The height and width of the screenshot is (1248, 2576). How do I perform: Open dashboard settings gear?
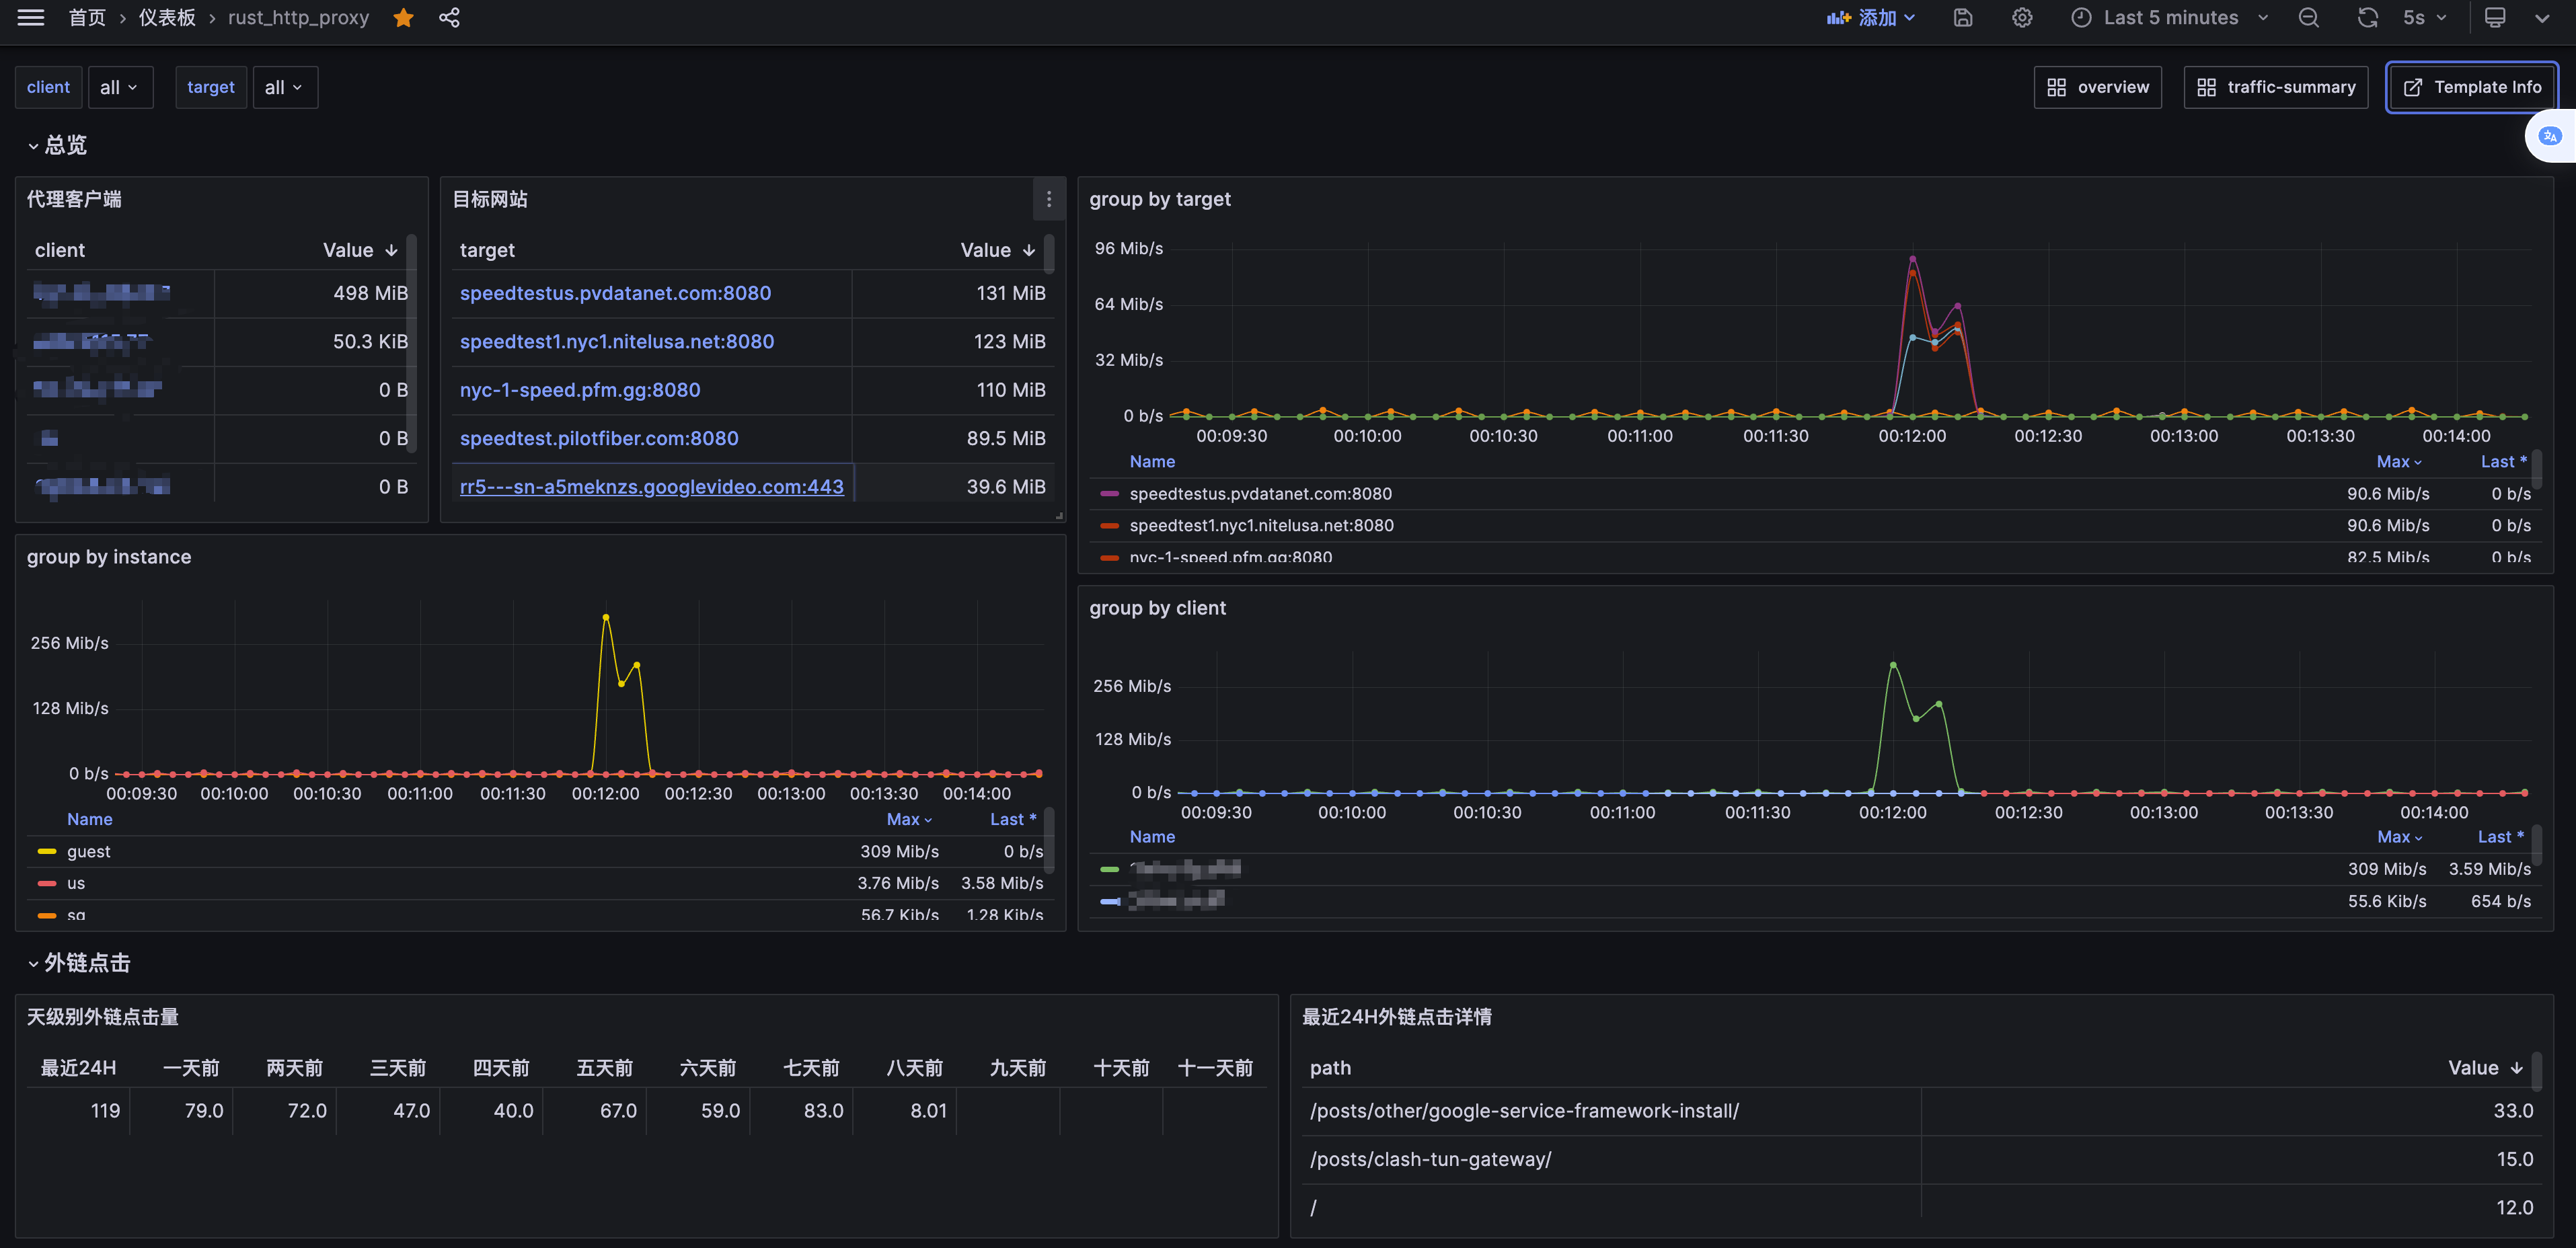point(2021,18)
